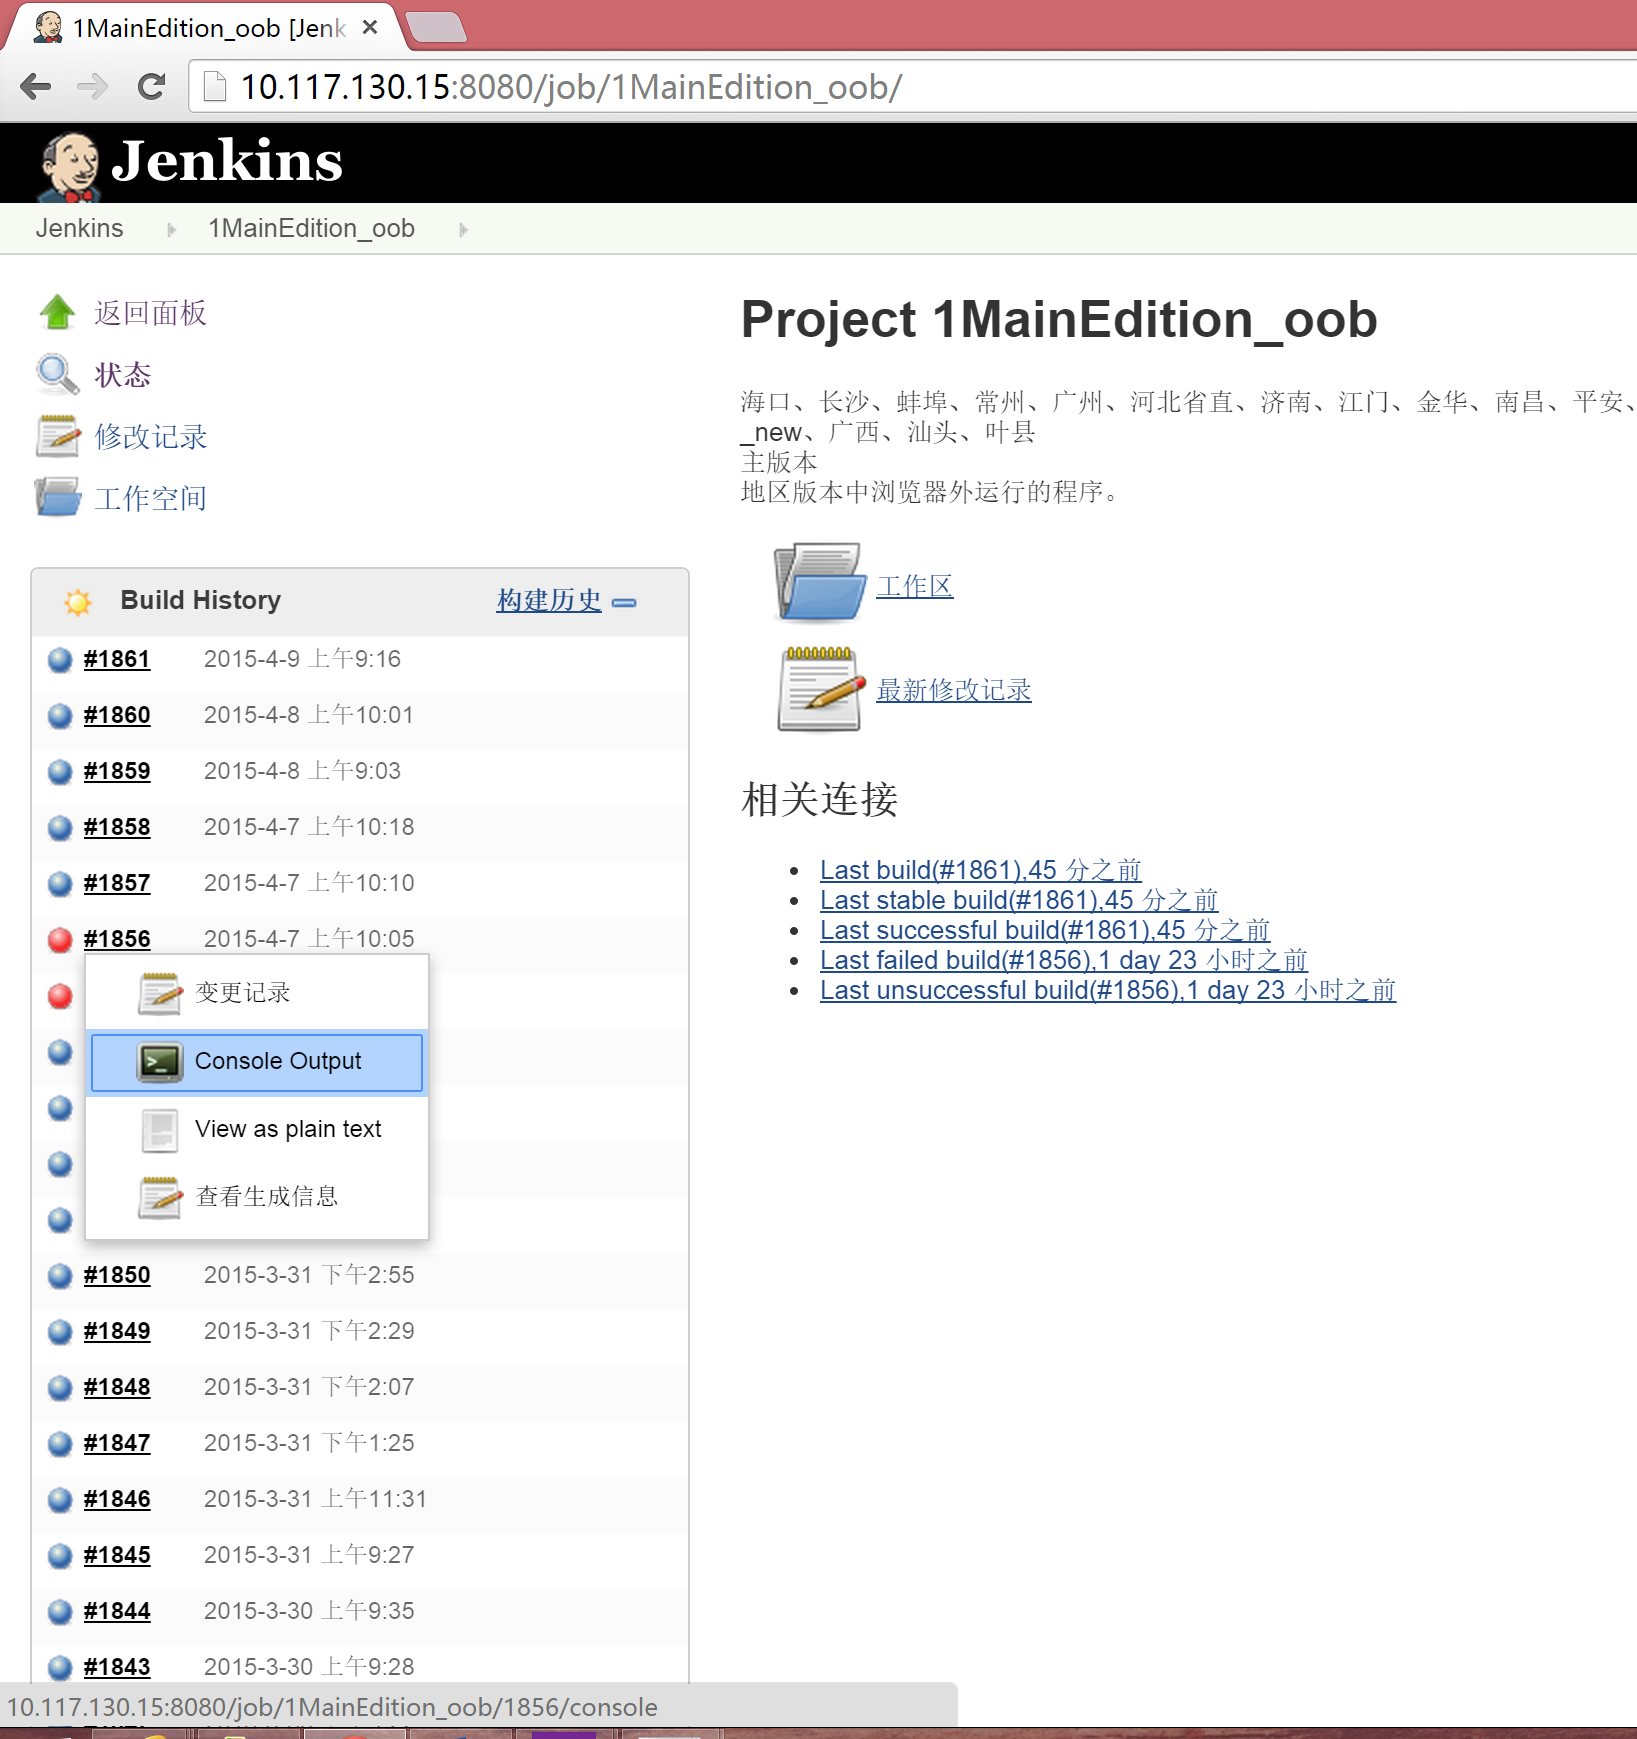1637x1739 pixels.
Task: Open the 构建历史 trend link
Action: 549,600
